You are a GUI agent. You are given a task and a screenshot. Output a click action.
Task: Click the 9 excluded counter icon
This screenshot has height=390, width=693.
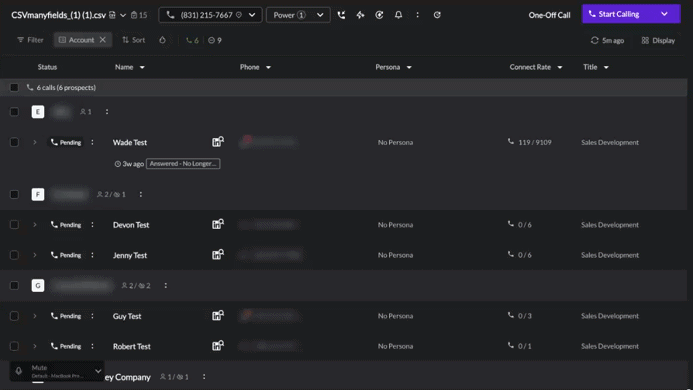(x=215, y=40)
